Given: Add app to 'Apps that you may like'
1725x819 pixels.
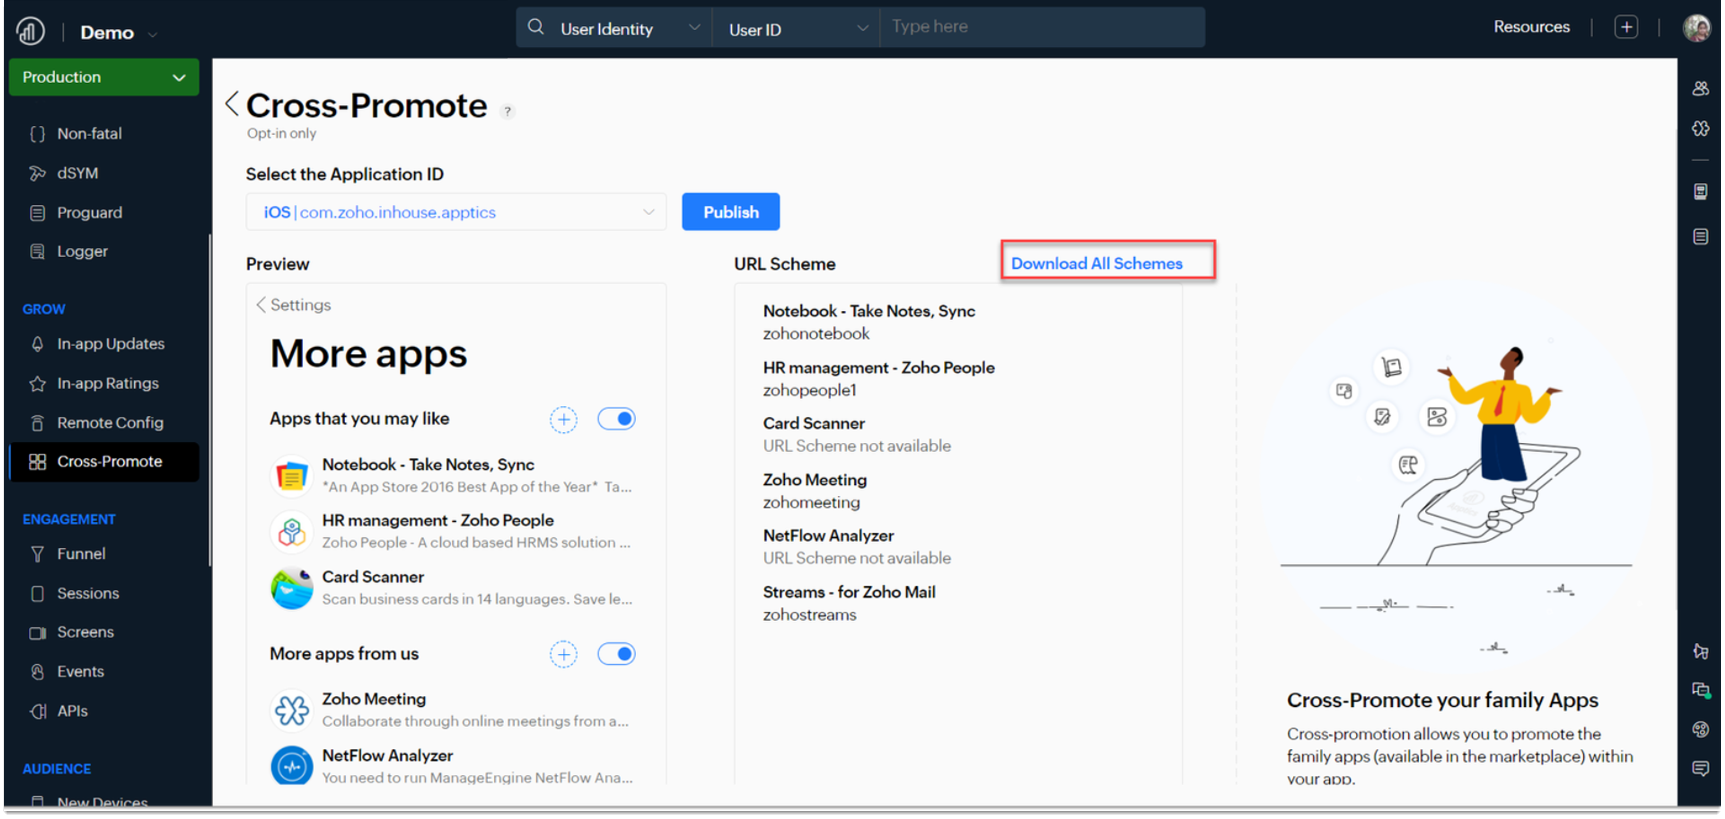Looking at the screenshot, I should click(563, 420).
